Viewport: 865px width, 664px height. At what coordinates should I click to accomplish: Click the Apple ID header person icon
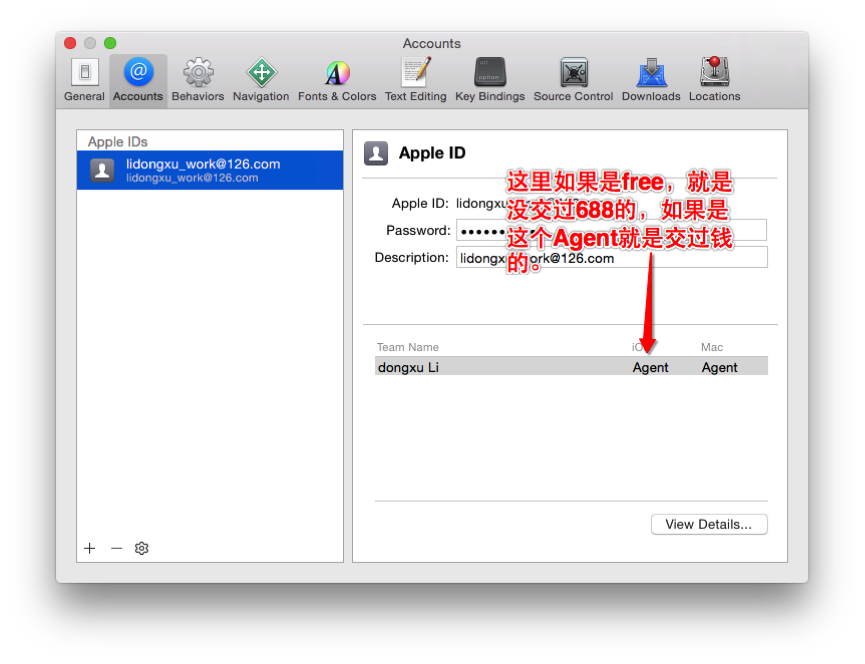tap(376, 153)
